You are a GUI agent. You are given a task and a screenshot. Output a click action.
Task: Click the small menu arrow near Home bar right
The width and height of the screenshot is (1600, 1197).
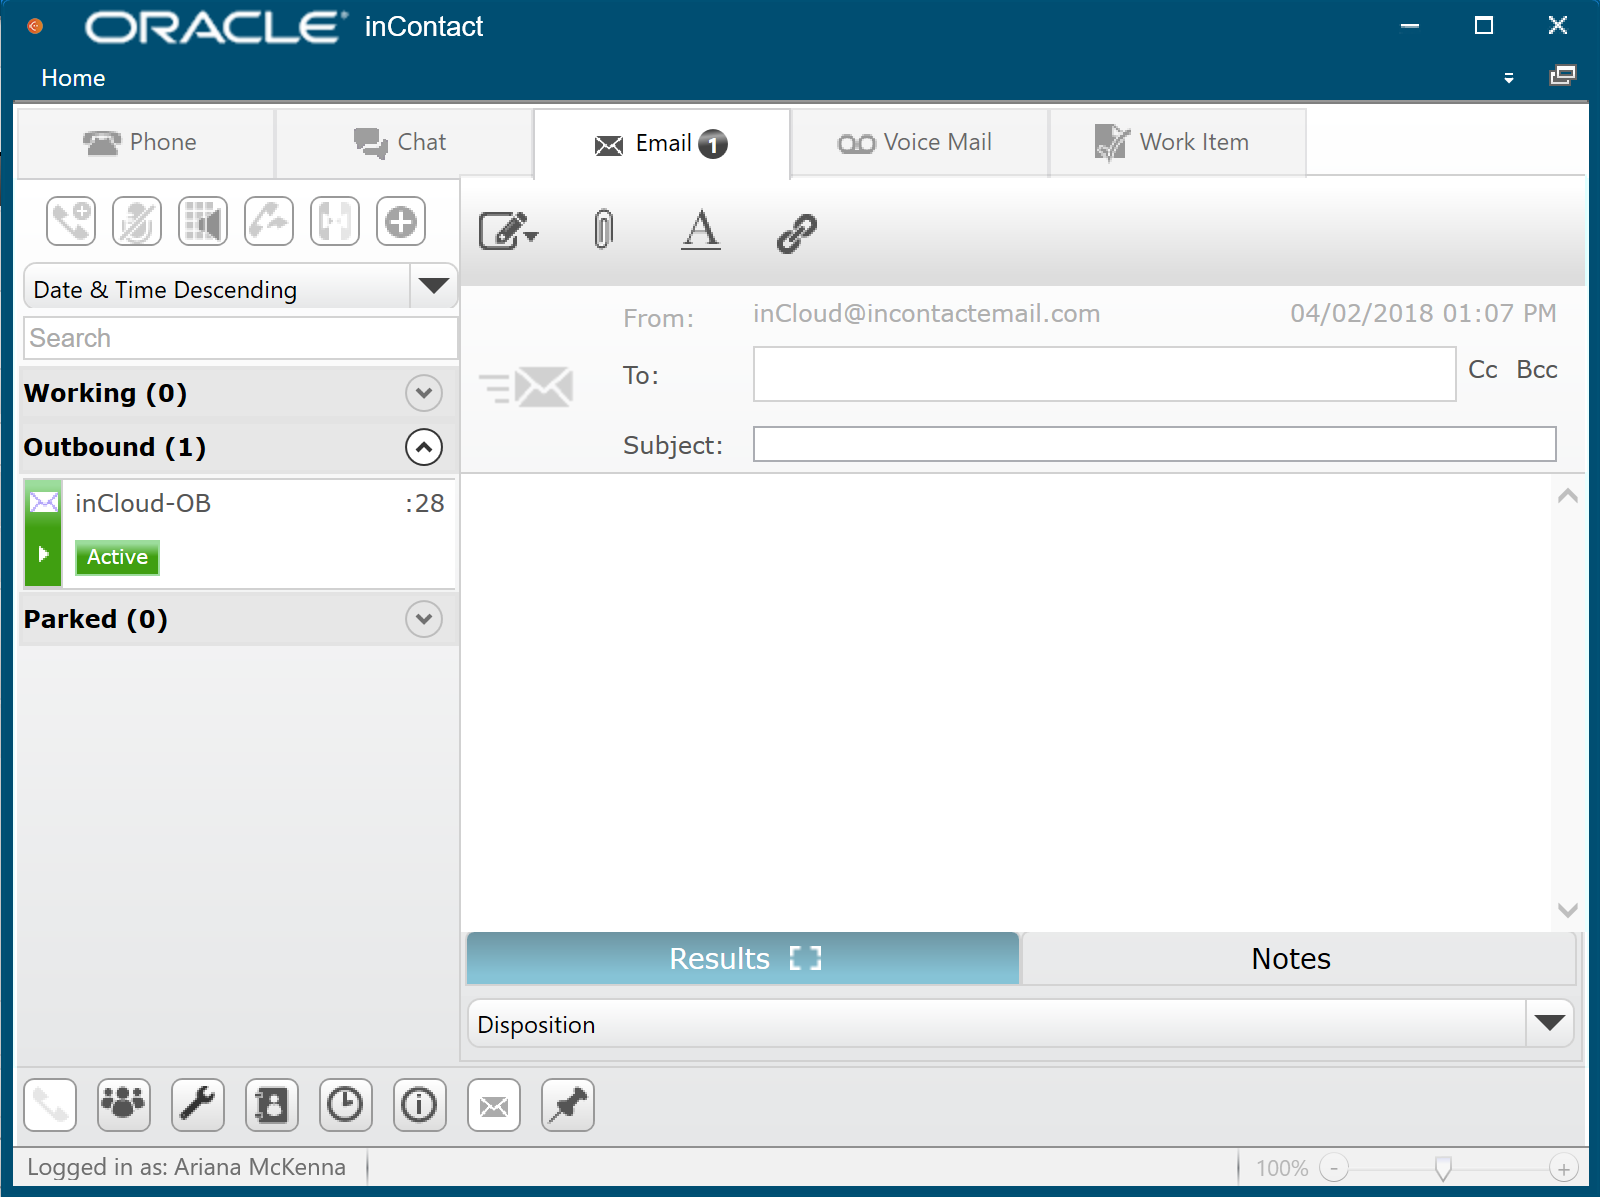pyautogui.click(x=1509, y=78)
